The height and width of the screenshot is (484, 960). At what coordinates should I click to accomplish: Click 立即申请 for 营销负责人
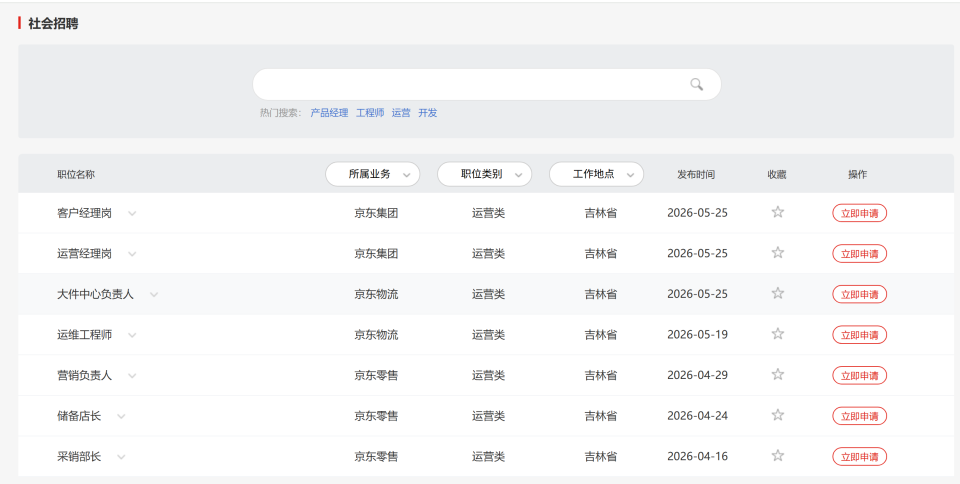click(x=859, y=375)
